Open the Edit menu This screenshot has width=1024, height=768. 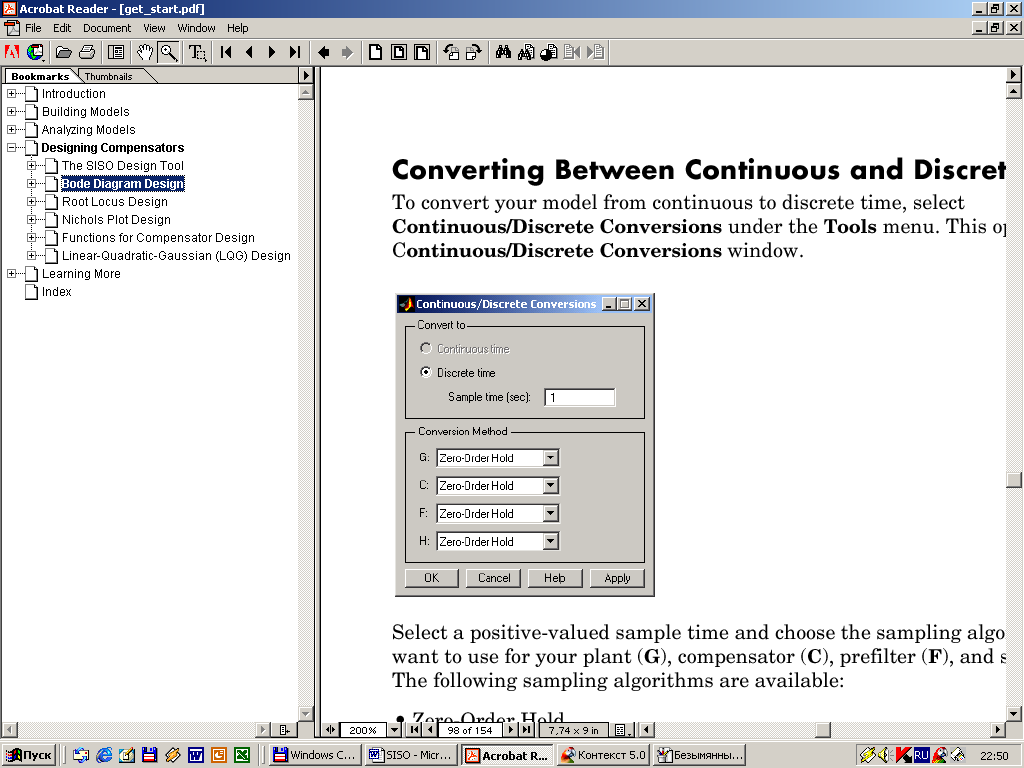click(62, 28)
